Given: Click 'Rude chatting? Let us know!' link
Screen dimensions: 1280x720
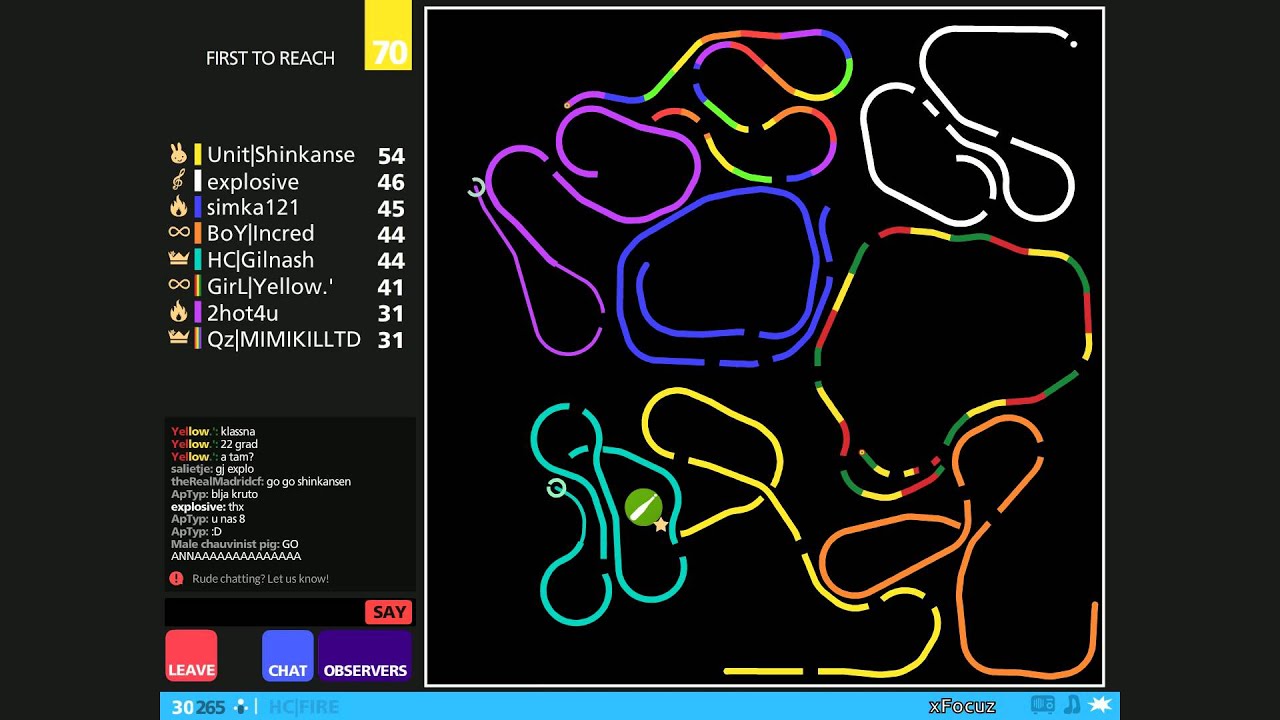Looking at the screenshot, I should click(260, 578).
